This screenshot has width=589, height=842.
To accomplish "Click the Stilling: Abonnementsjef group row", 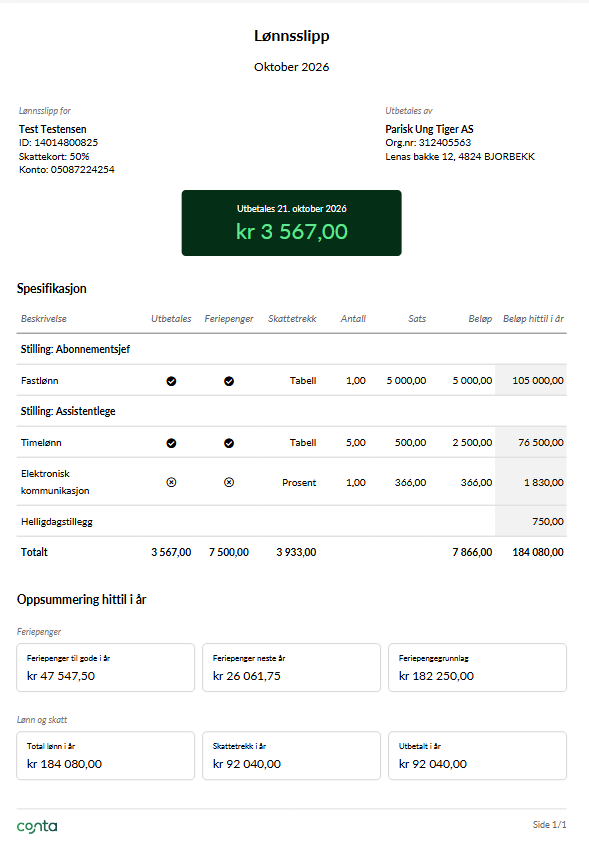I will (x=292, y=349).
